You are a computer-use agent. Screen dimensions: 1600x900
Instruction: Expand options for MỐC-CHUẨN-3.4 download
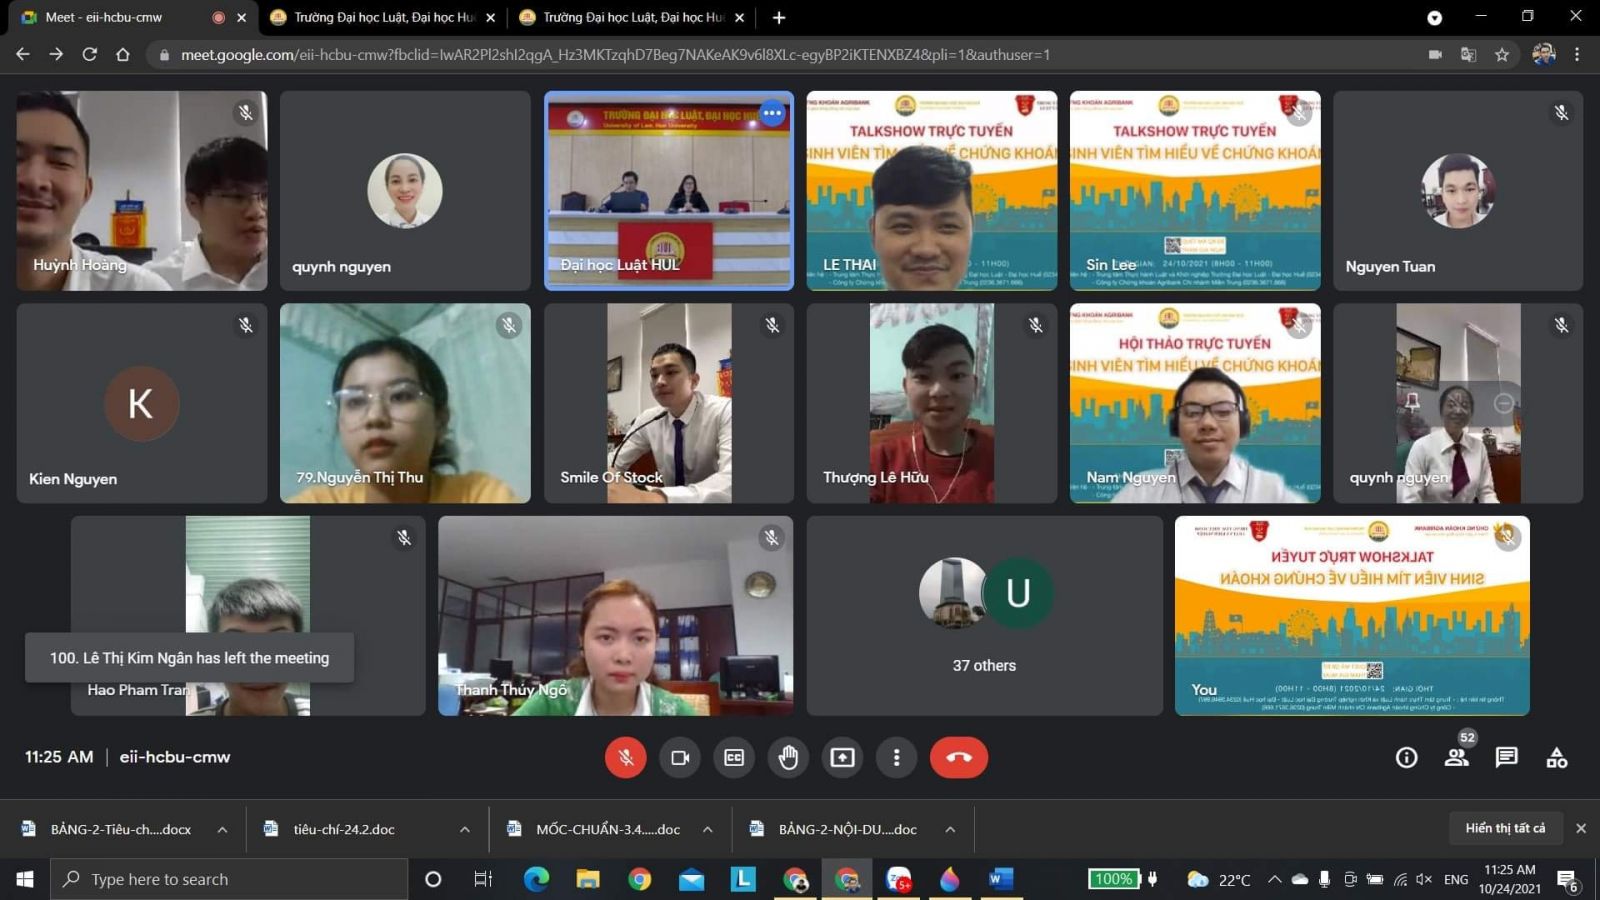point(708,829)
